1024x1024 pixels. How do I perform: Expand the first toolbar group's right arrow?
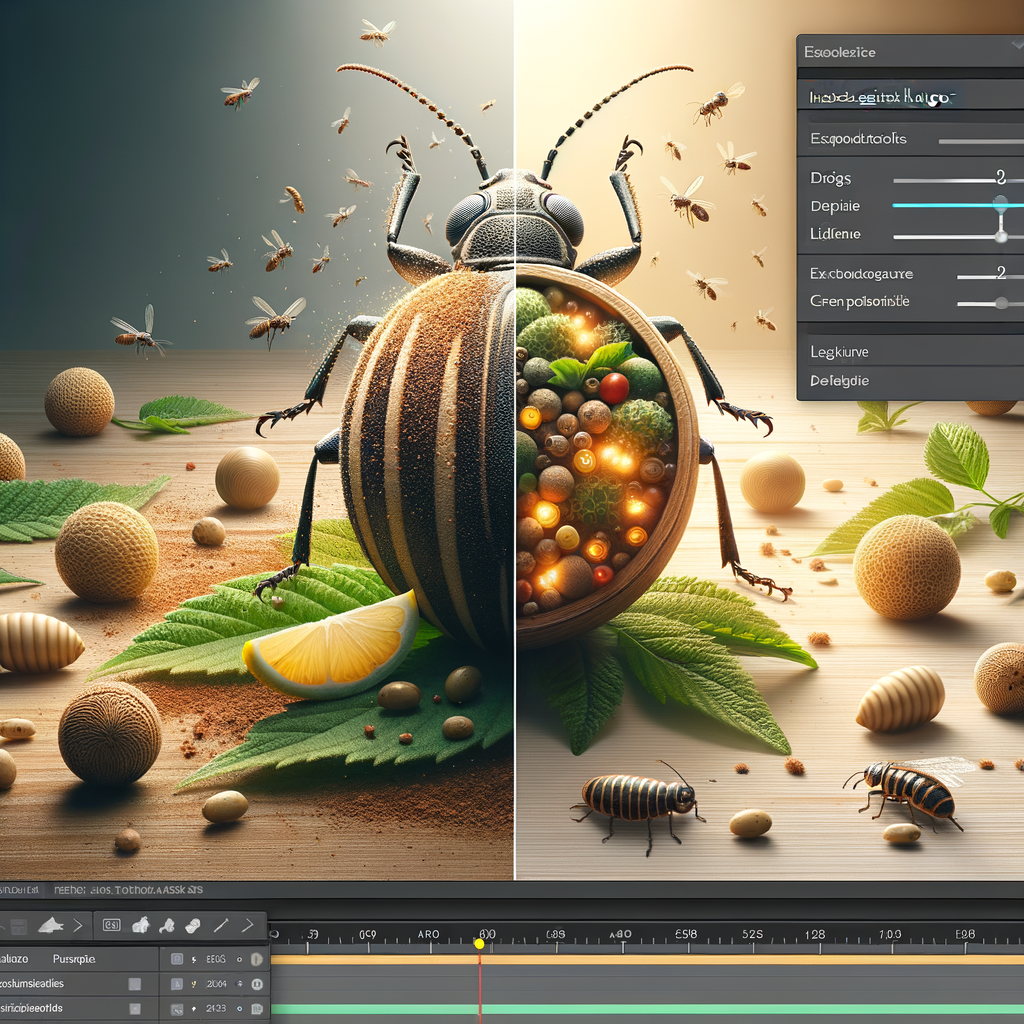(x=78, y=926)
